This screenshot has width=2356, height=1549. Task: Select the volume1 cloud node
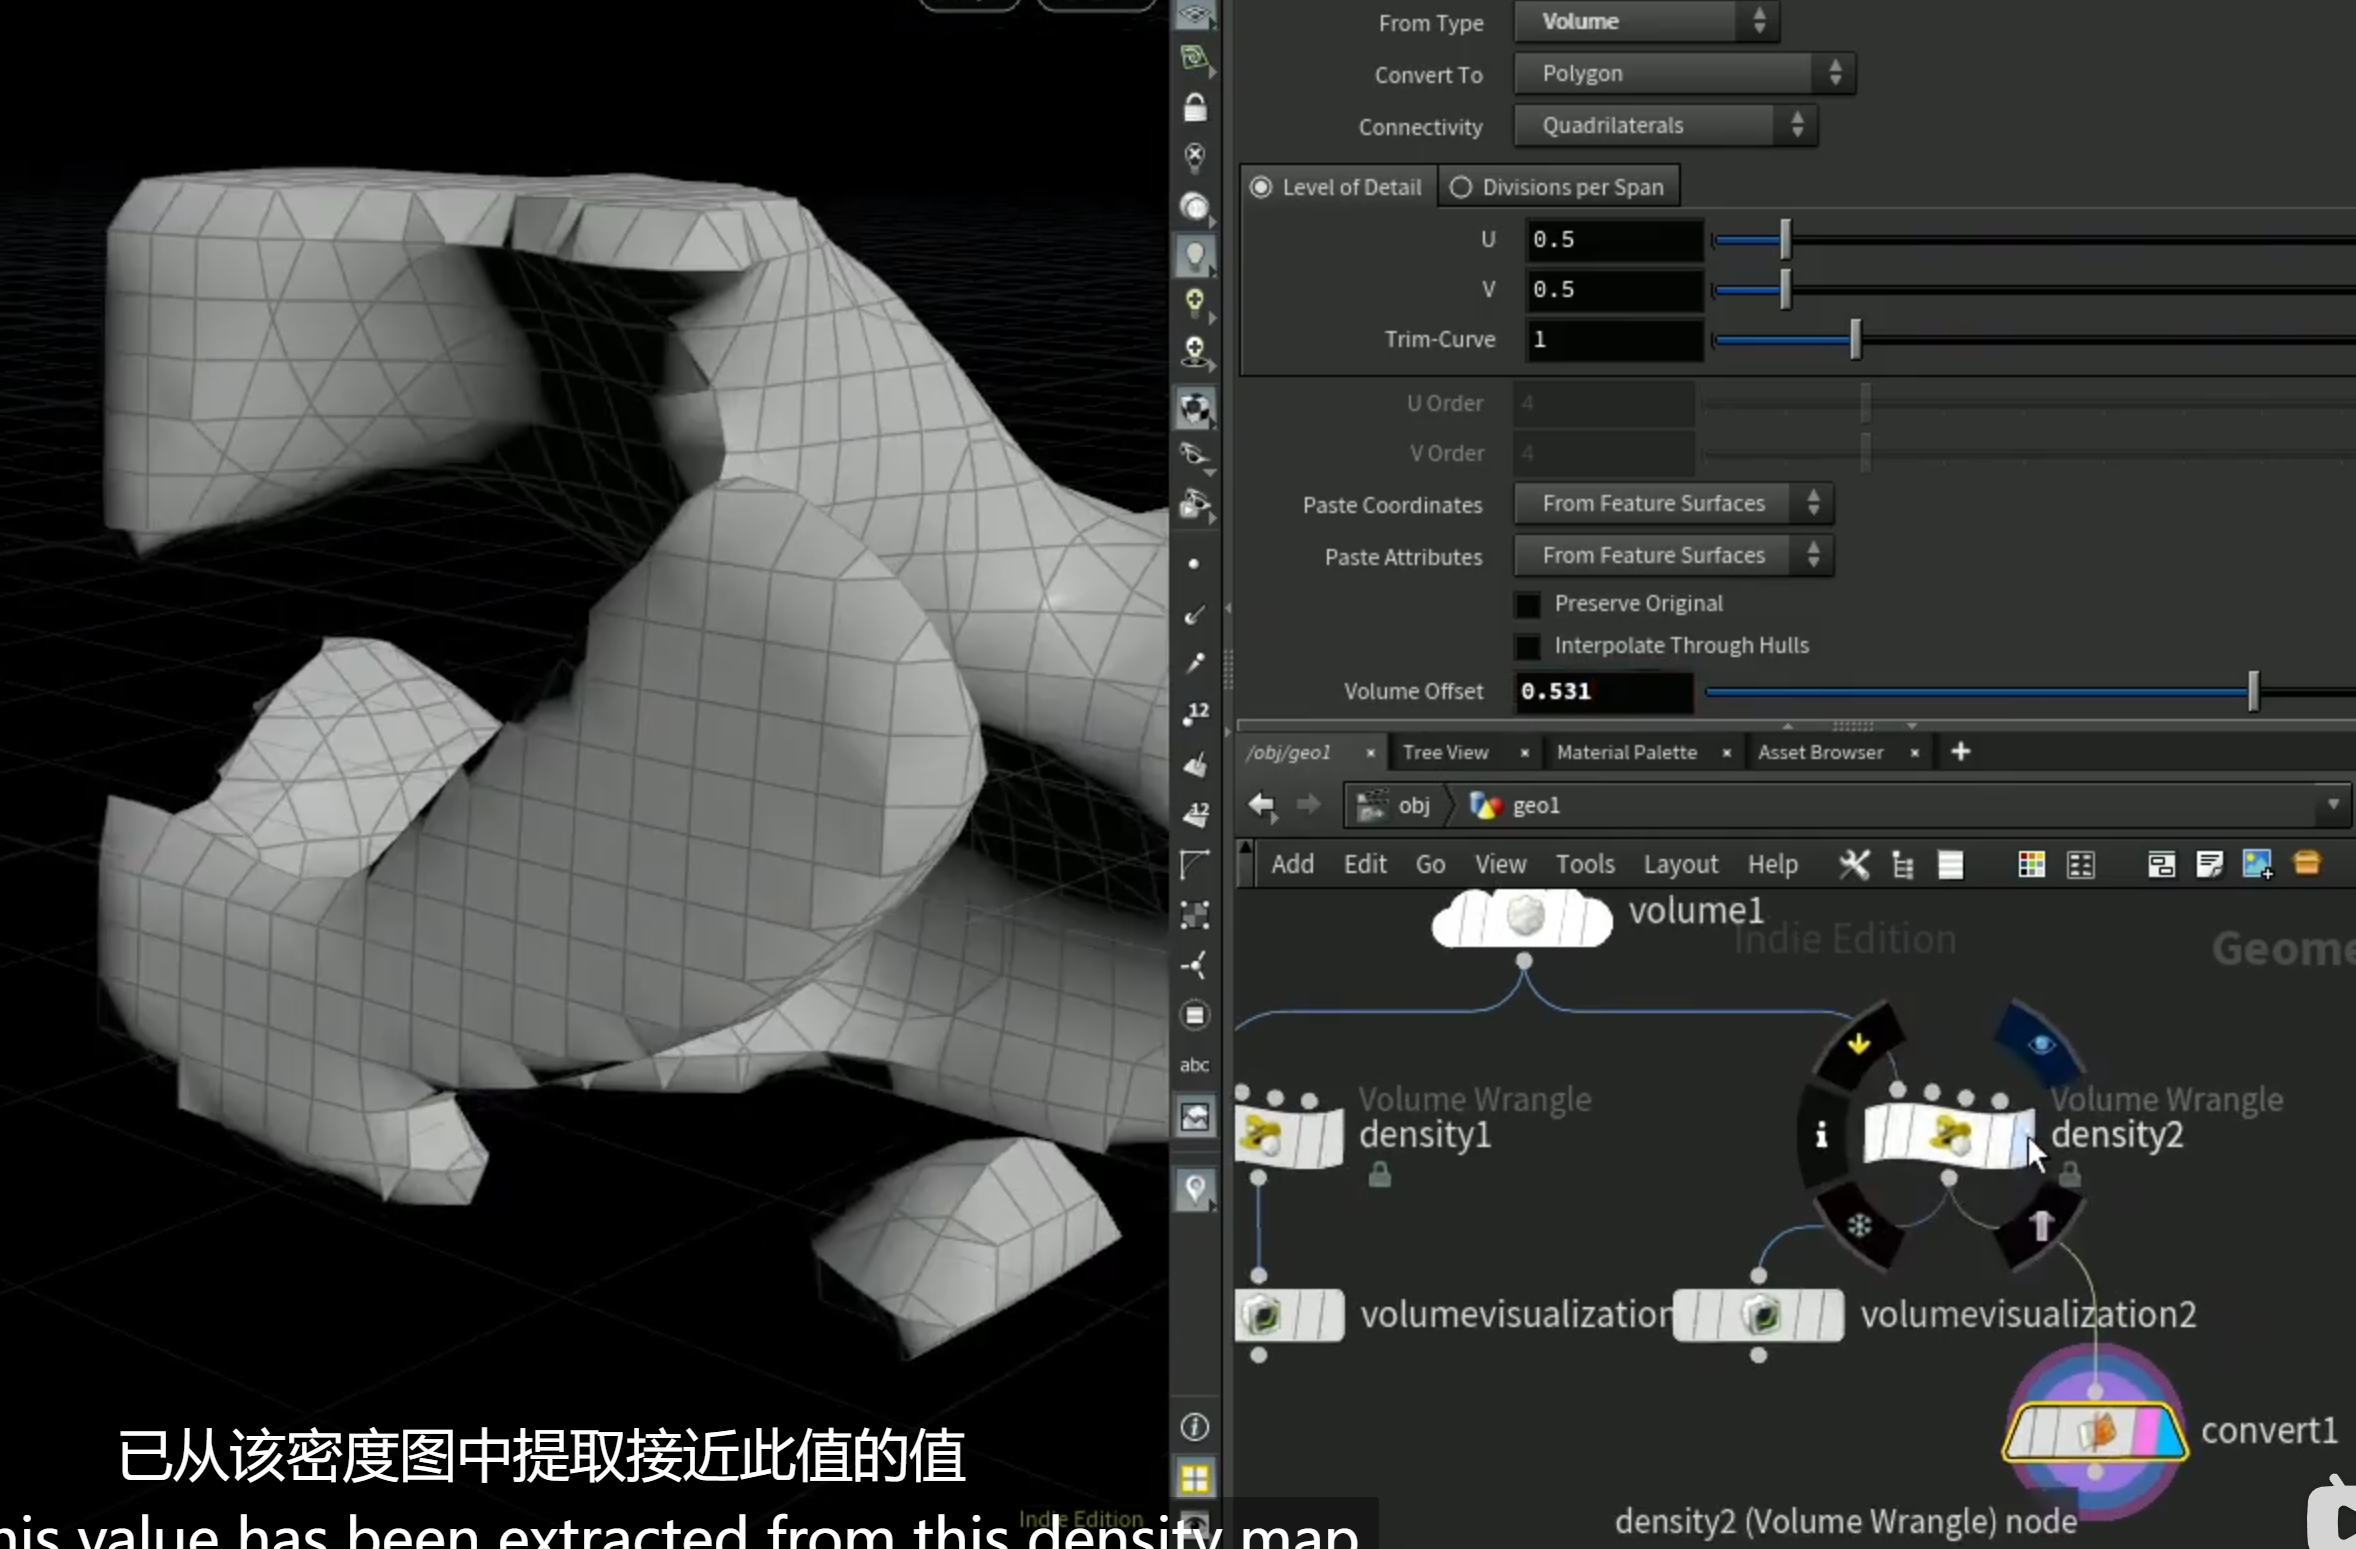(1522, 916)
